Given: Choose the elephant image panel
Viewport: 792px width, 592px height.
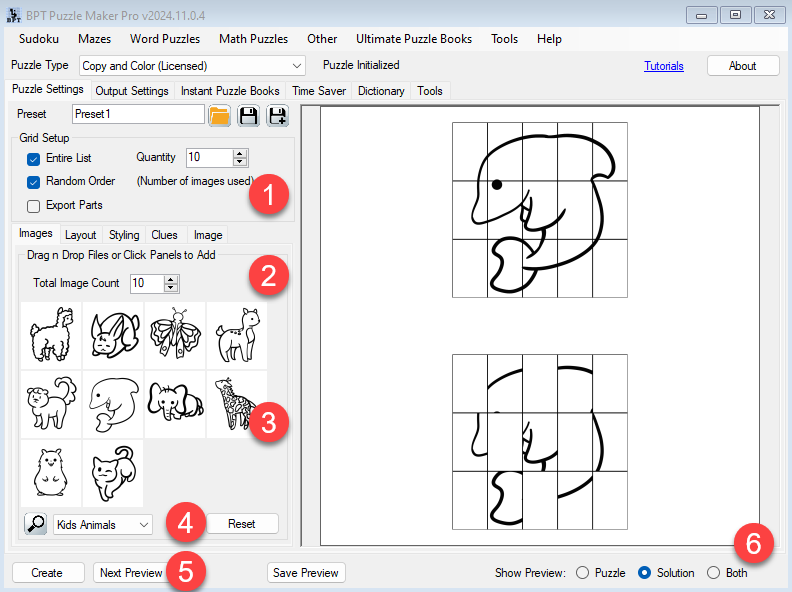Looking at the screenshot, I should click(x=175, y=404).
